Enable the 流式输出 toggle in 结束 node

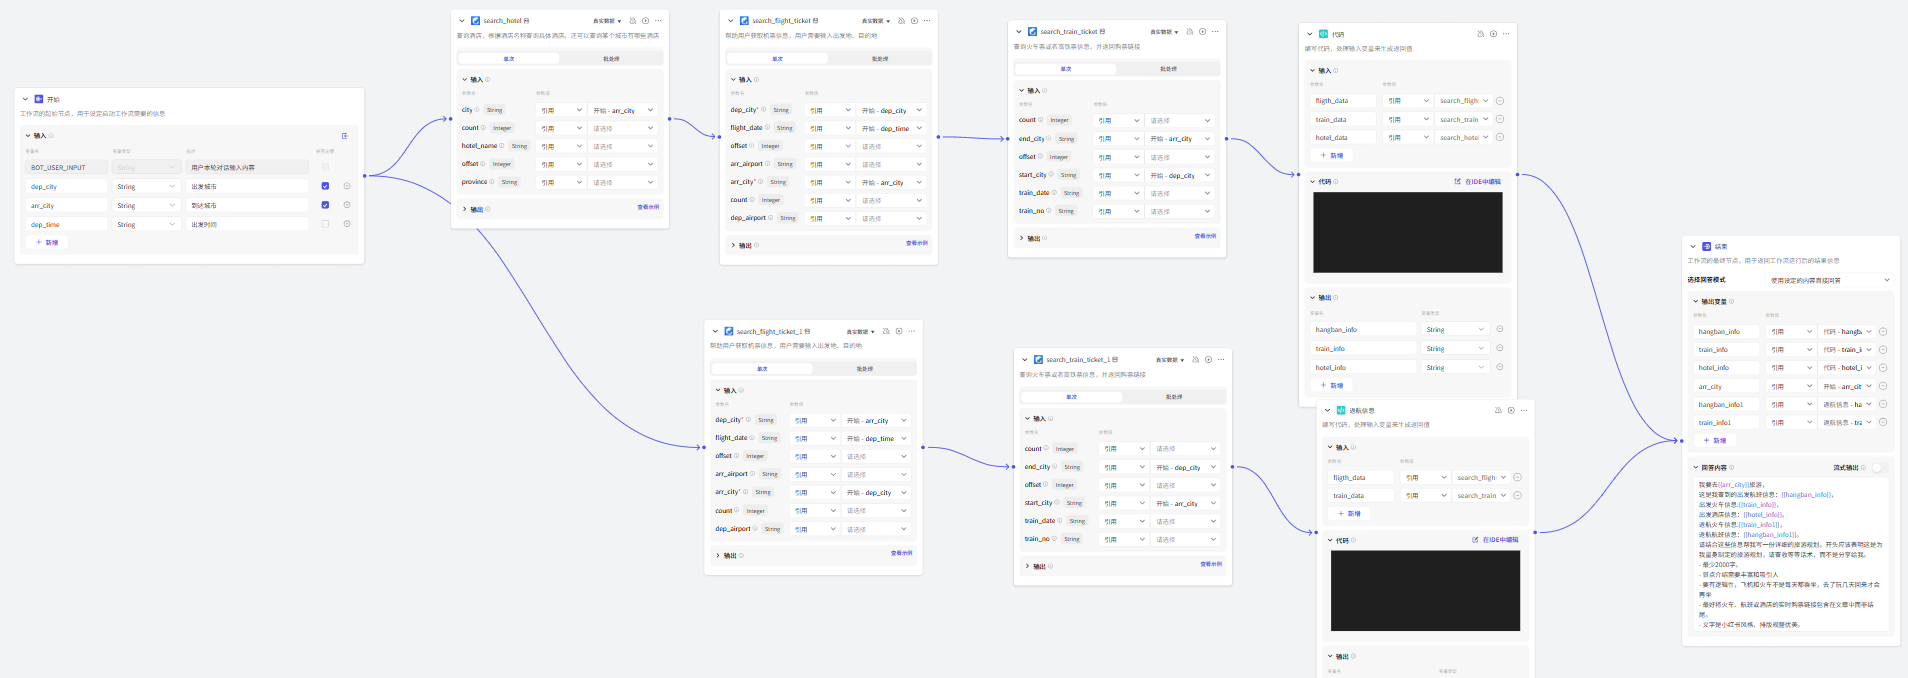(x=1879, y=467)
